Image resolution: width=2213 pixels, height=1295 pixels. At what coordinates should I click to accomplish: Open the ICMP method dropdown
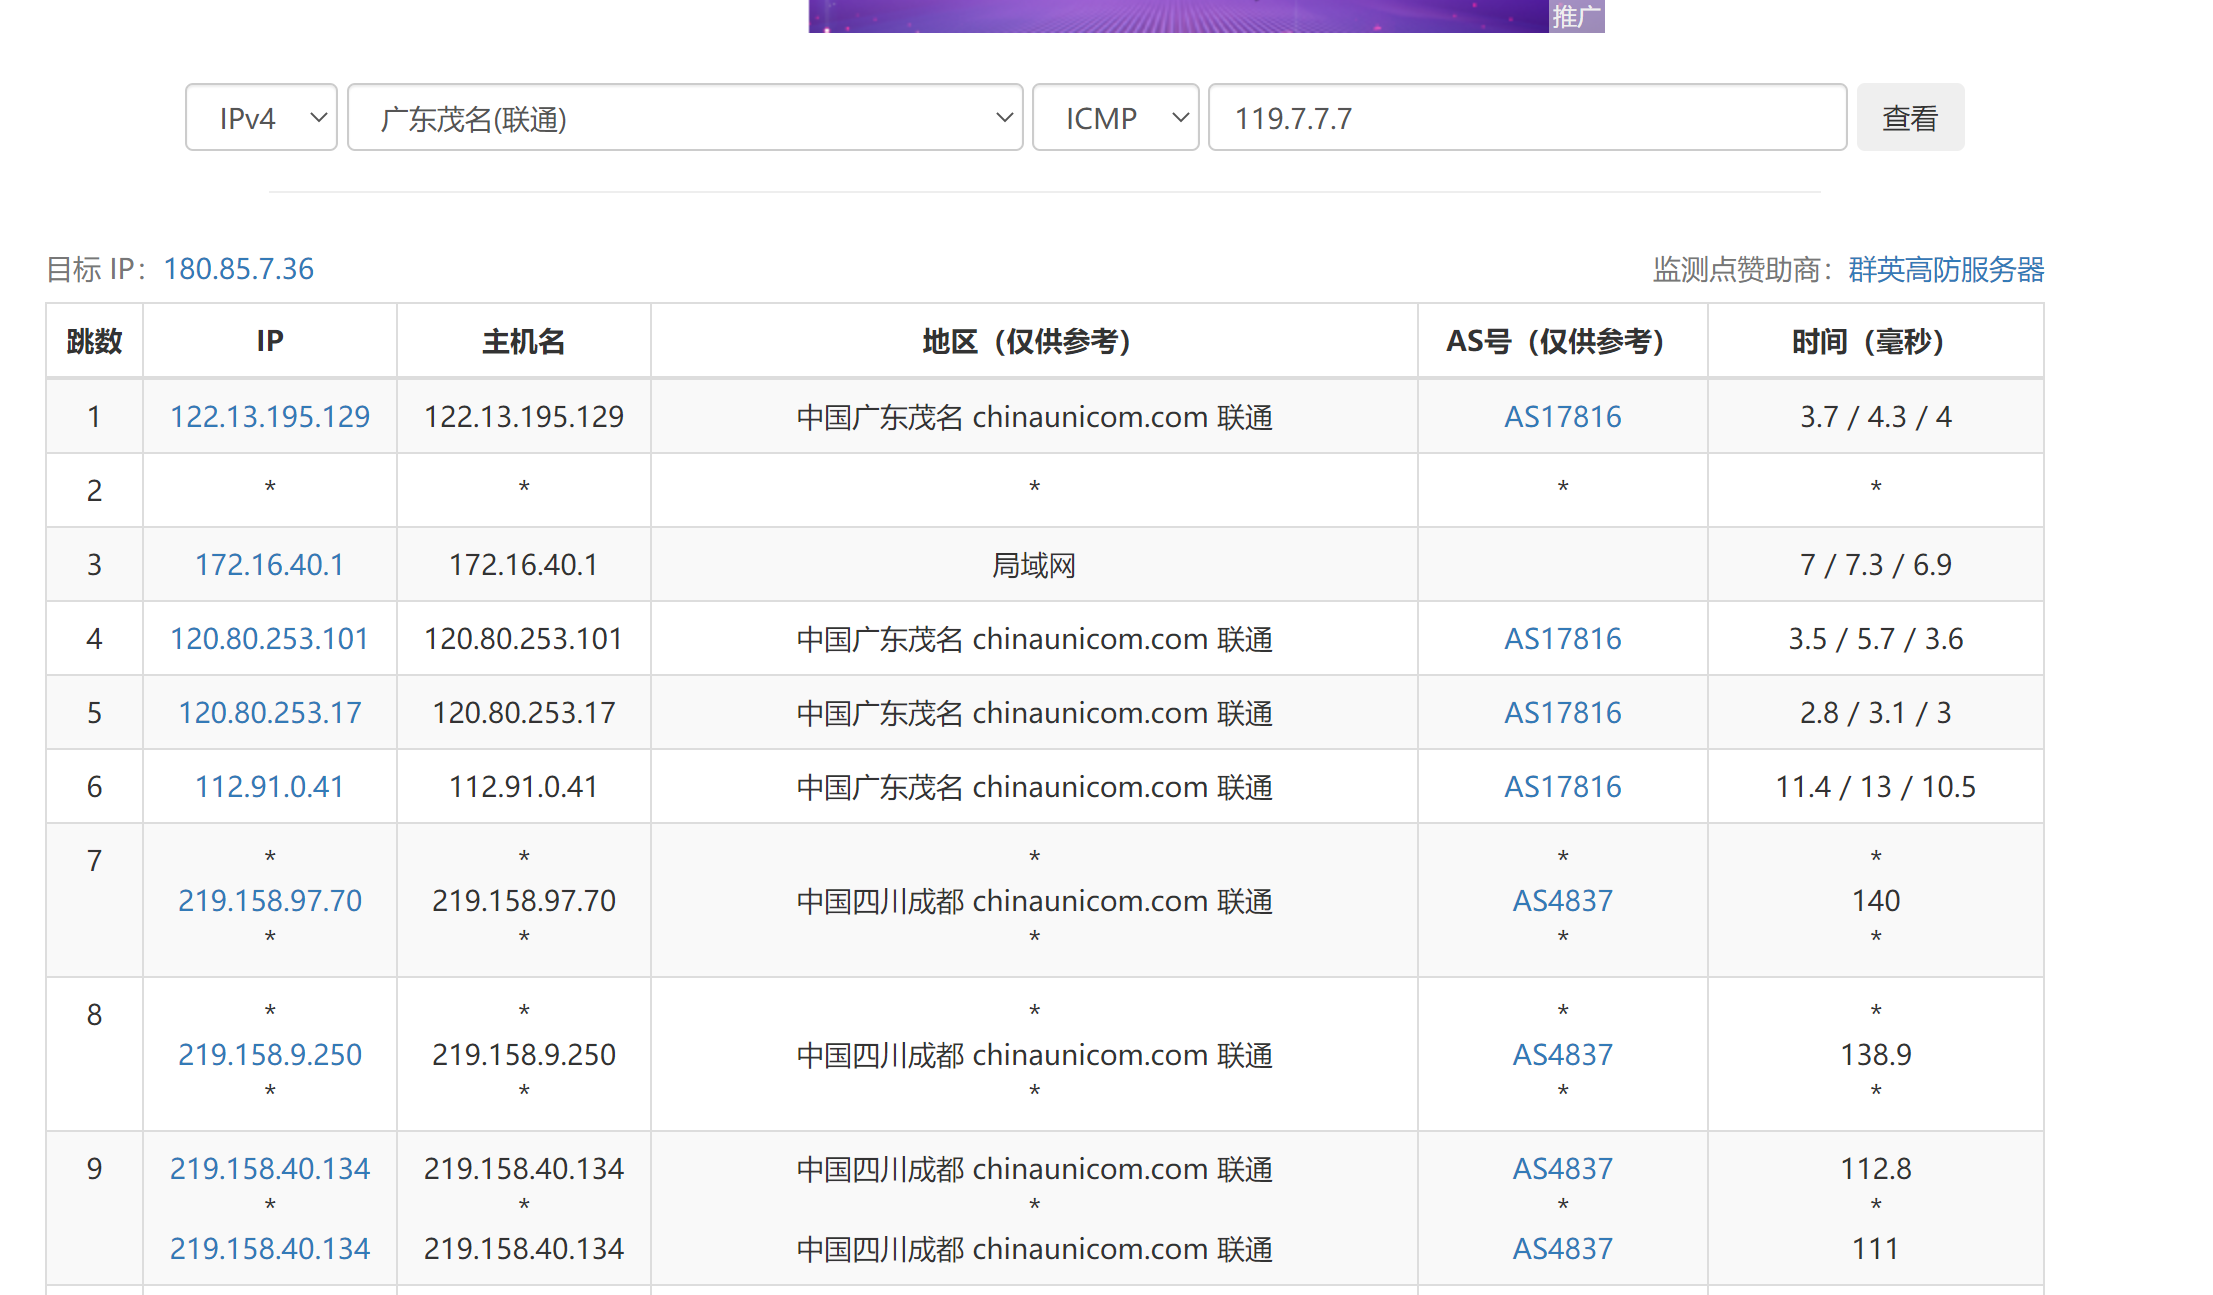1115,118
